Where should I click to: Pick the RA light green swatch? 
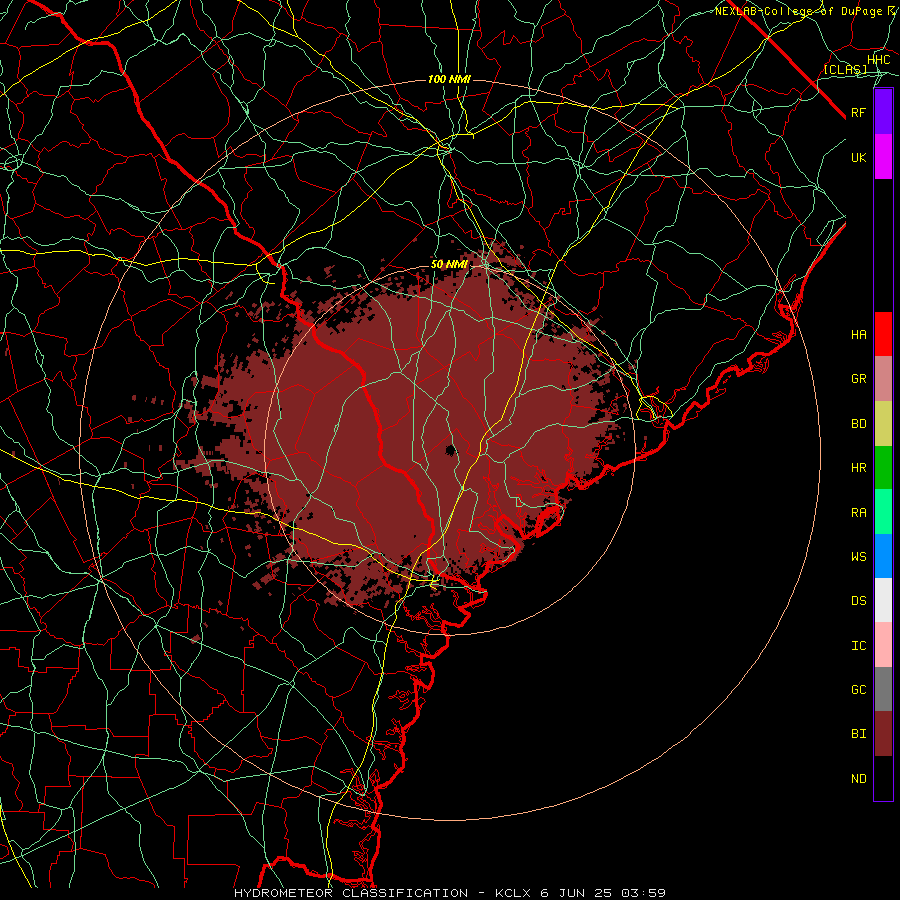883,512
